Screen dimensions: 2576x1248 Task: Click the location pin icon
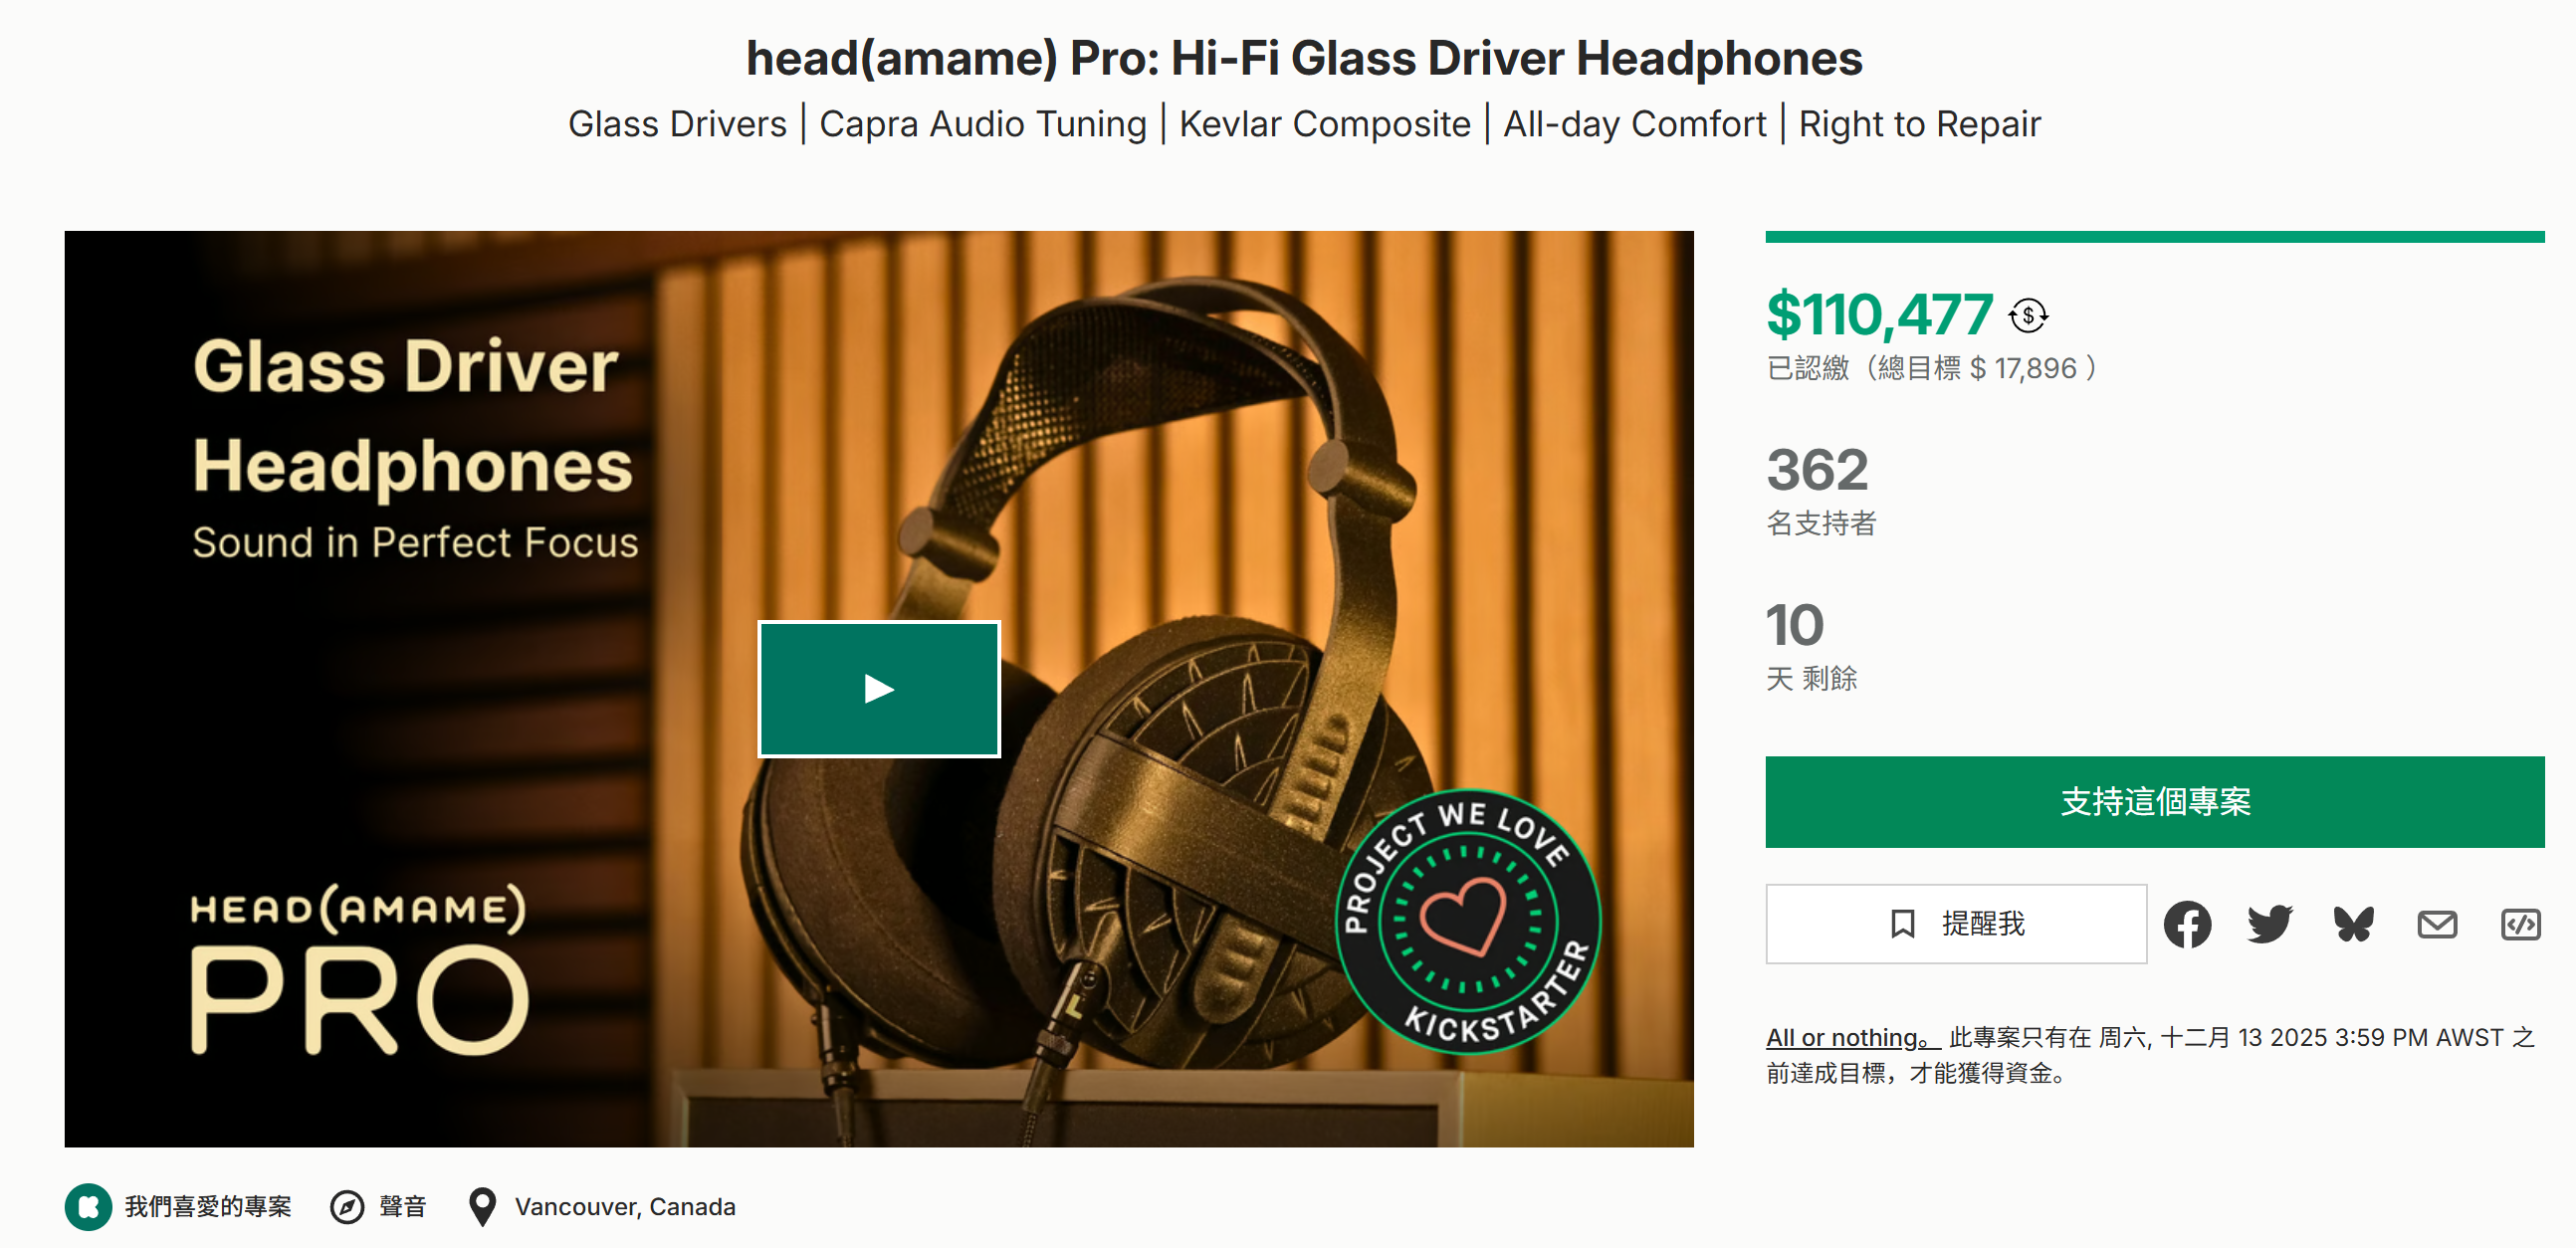(x=482, y=1207)
